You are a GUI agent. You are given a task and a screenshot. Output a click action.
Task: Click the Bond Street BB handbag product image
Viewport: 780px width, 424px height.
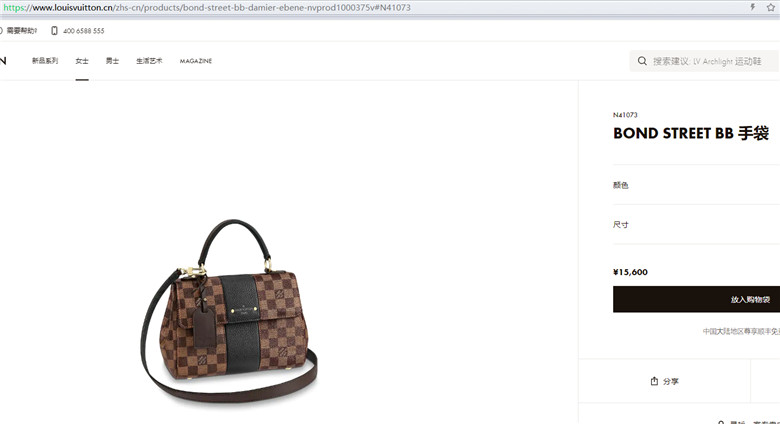point(229,311)
